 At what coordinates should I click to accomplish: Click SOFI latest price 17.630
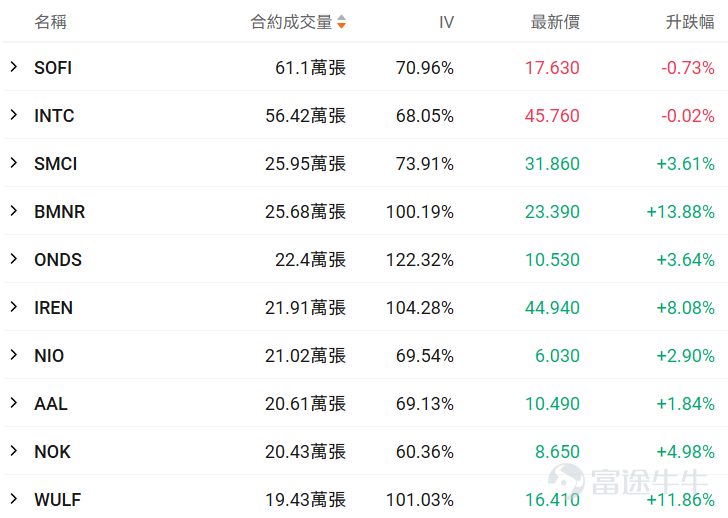coord(552,68)
